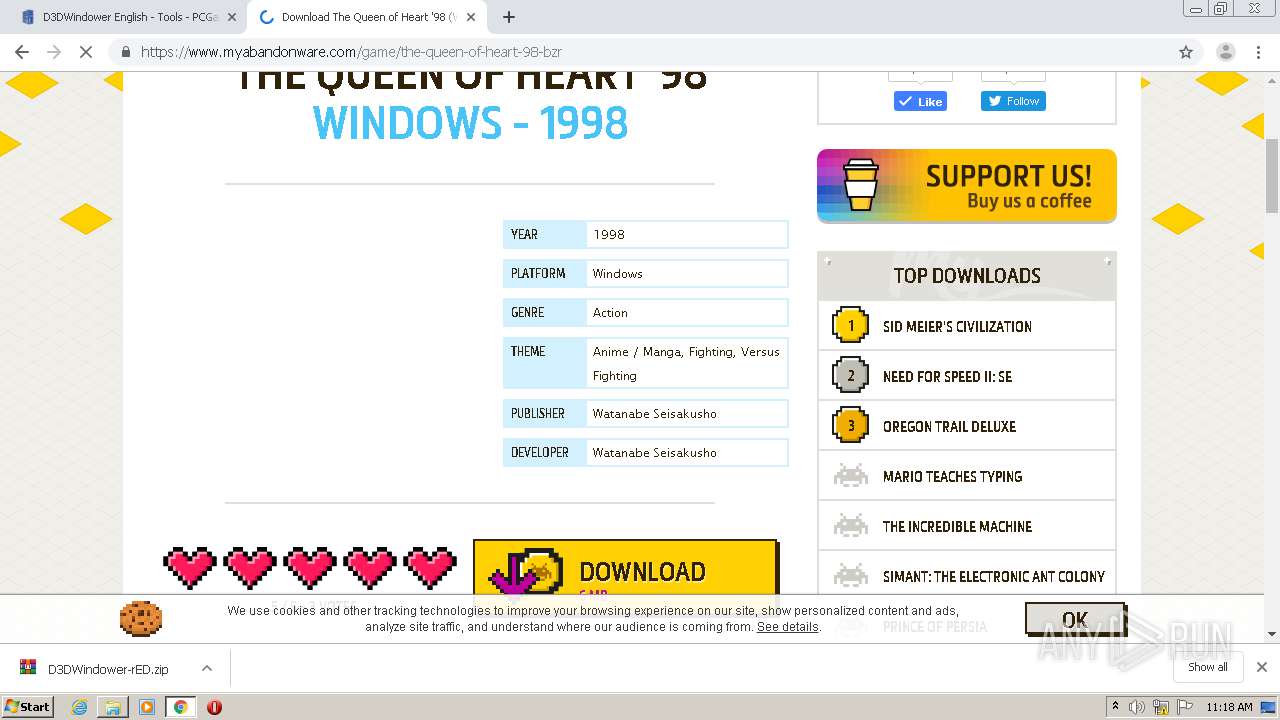The image size is (1280, 720).
Task: Open downloaded D3DWindower-rED.zip file
Action: click(107, 669)
